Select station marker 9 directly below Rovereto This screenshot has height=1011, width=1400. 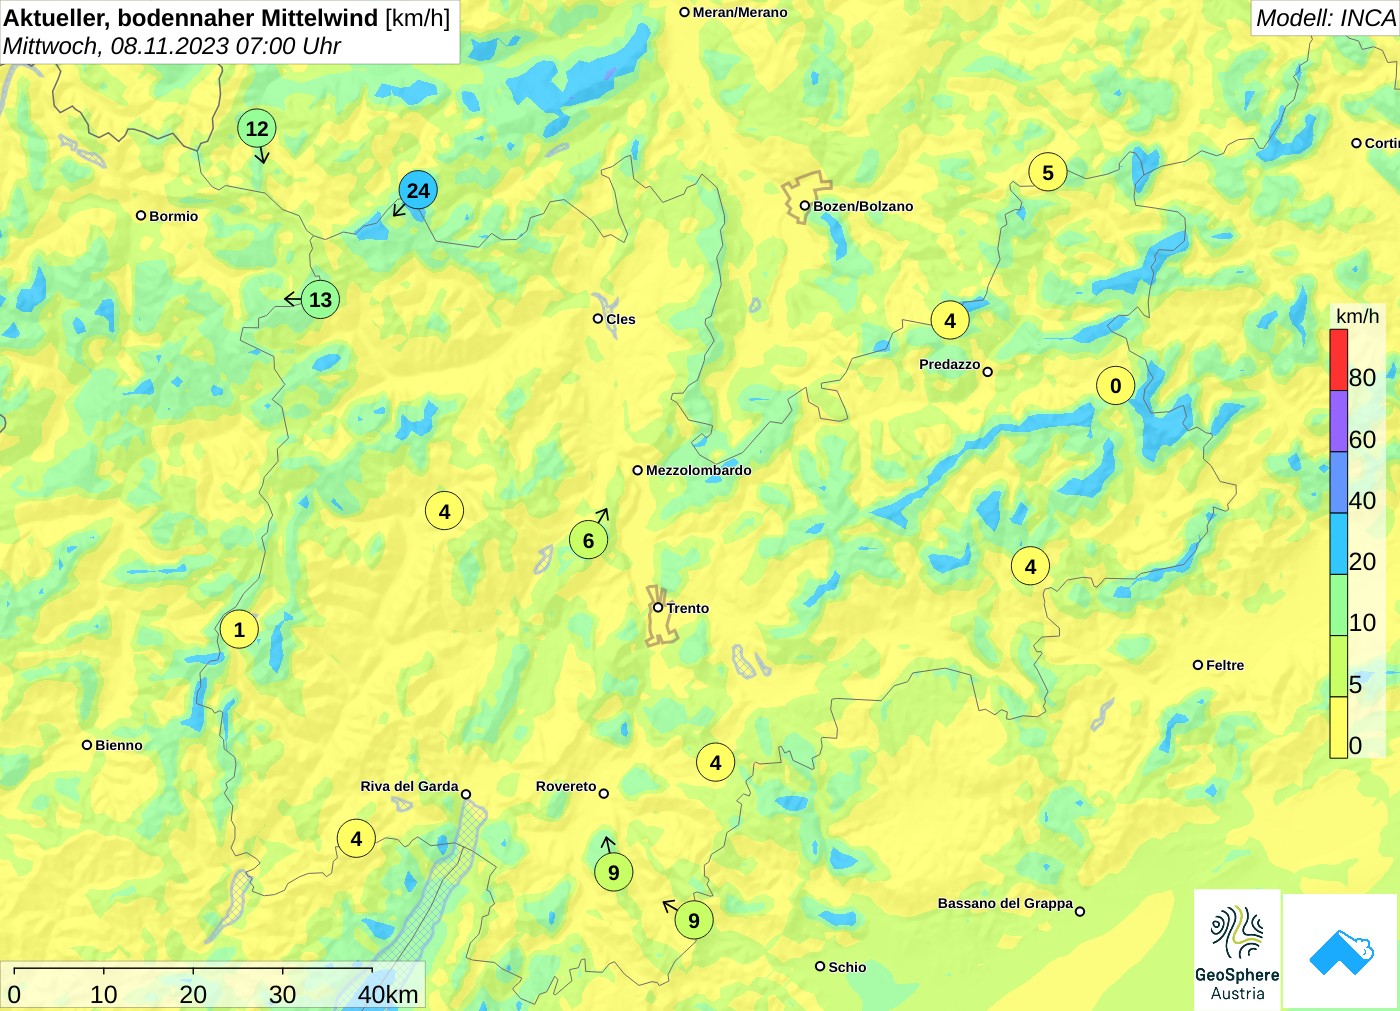click(613, 872)
